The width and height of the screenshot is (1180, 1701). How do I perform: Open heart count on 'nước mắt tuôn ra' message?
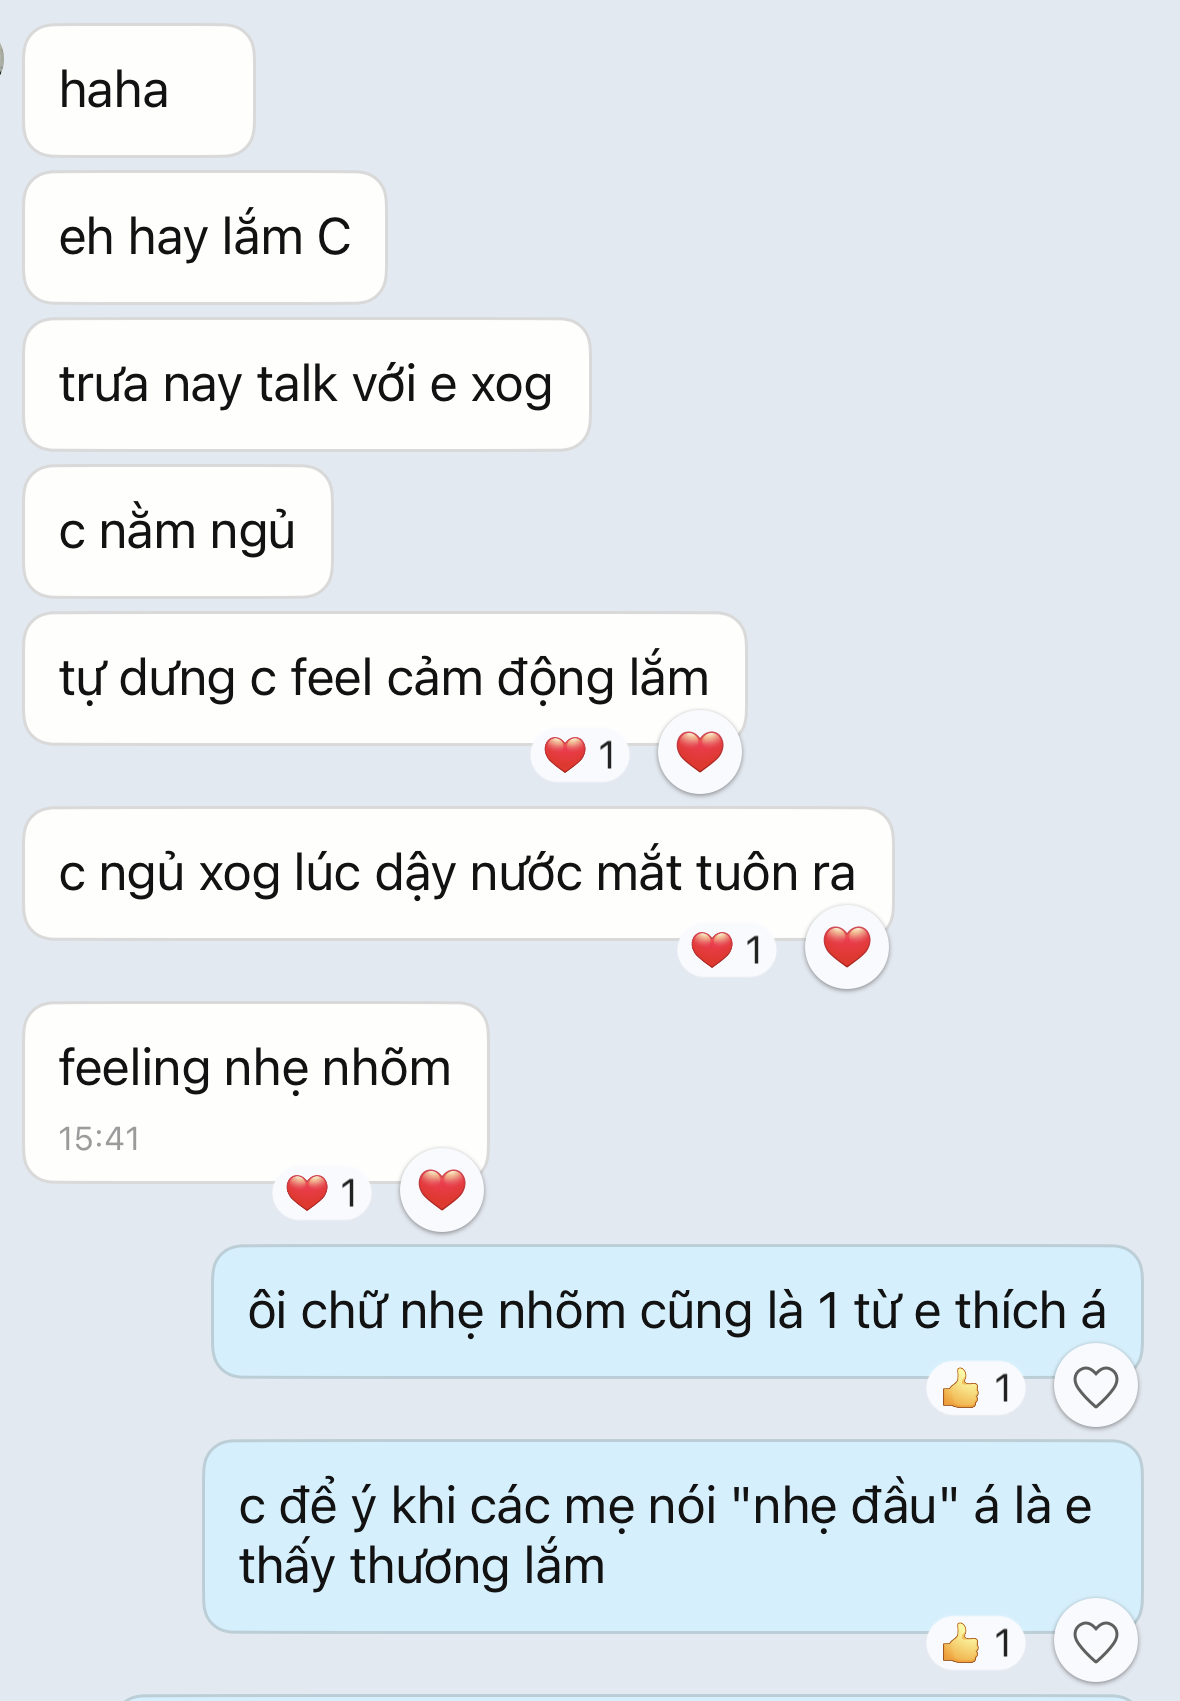tap(727, 949)
